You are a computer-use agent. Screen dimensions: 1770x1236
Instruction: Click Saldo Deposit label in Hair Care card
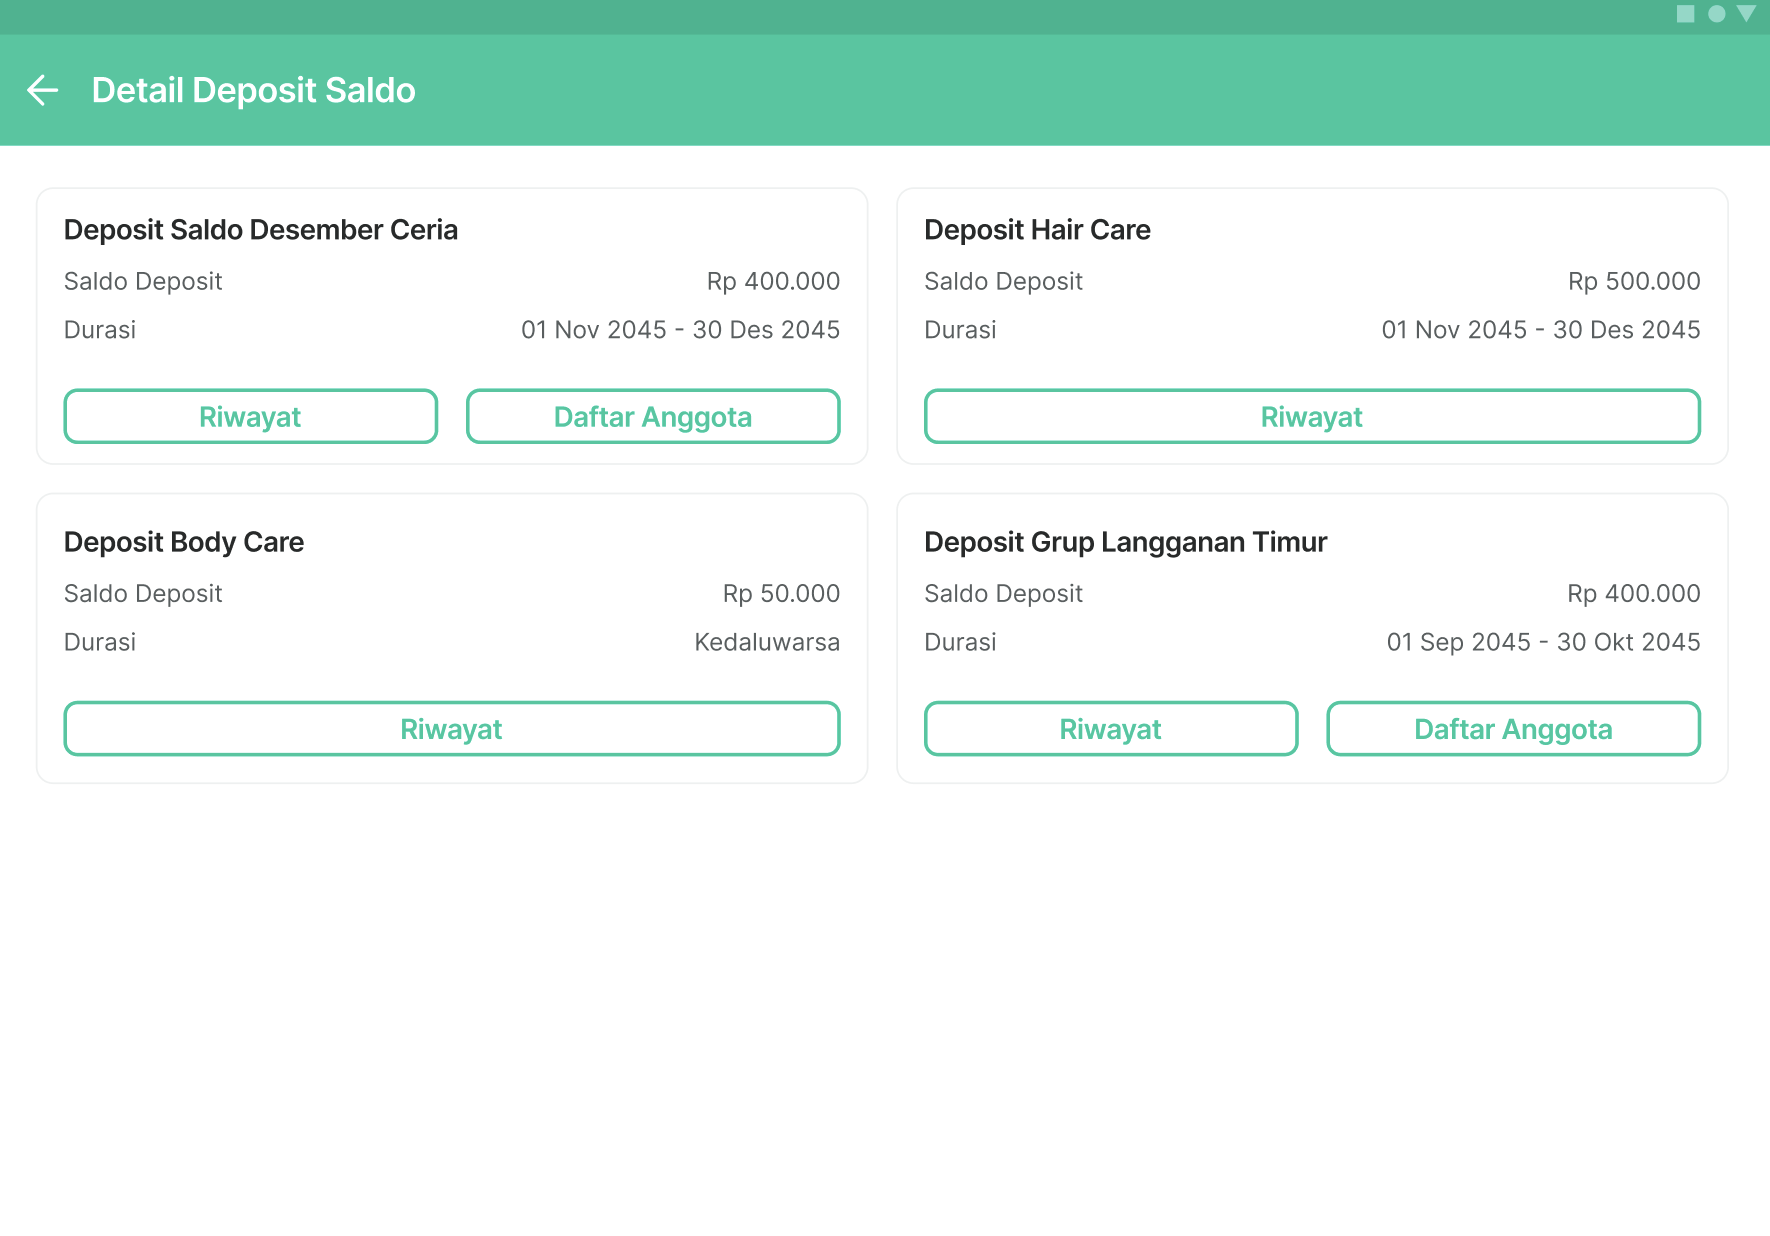(x=1004, y=281)
